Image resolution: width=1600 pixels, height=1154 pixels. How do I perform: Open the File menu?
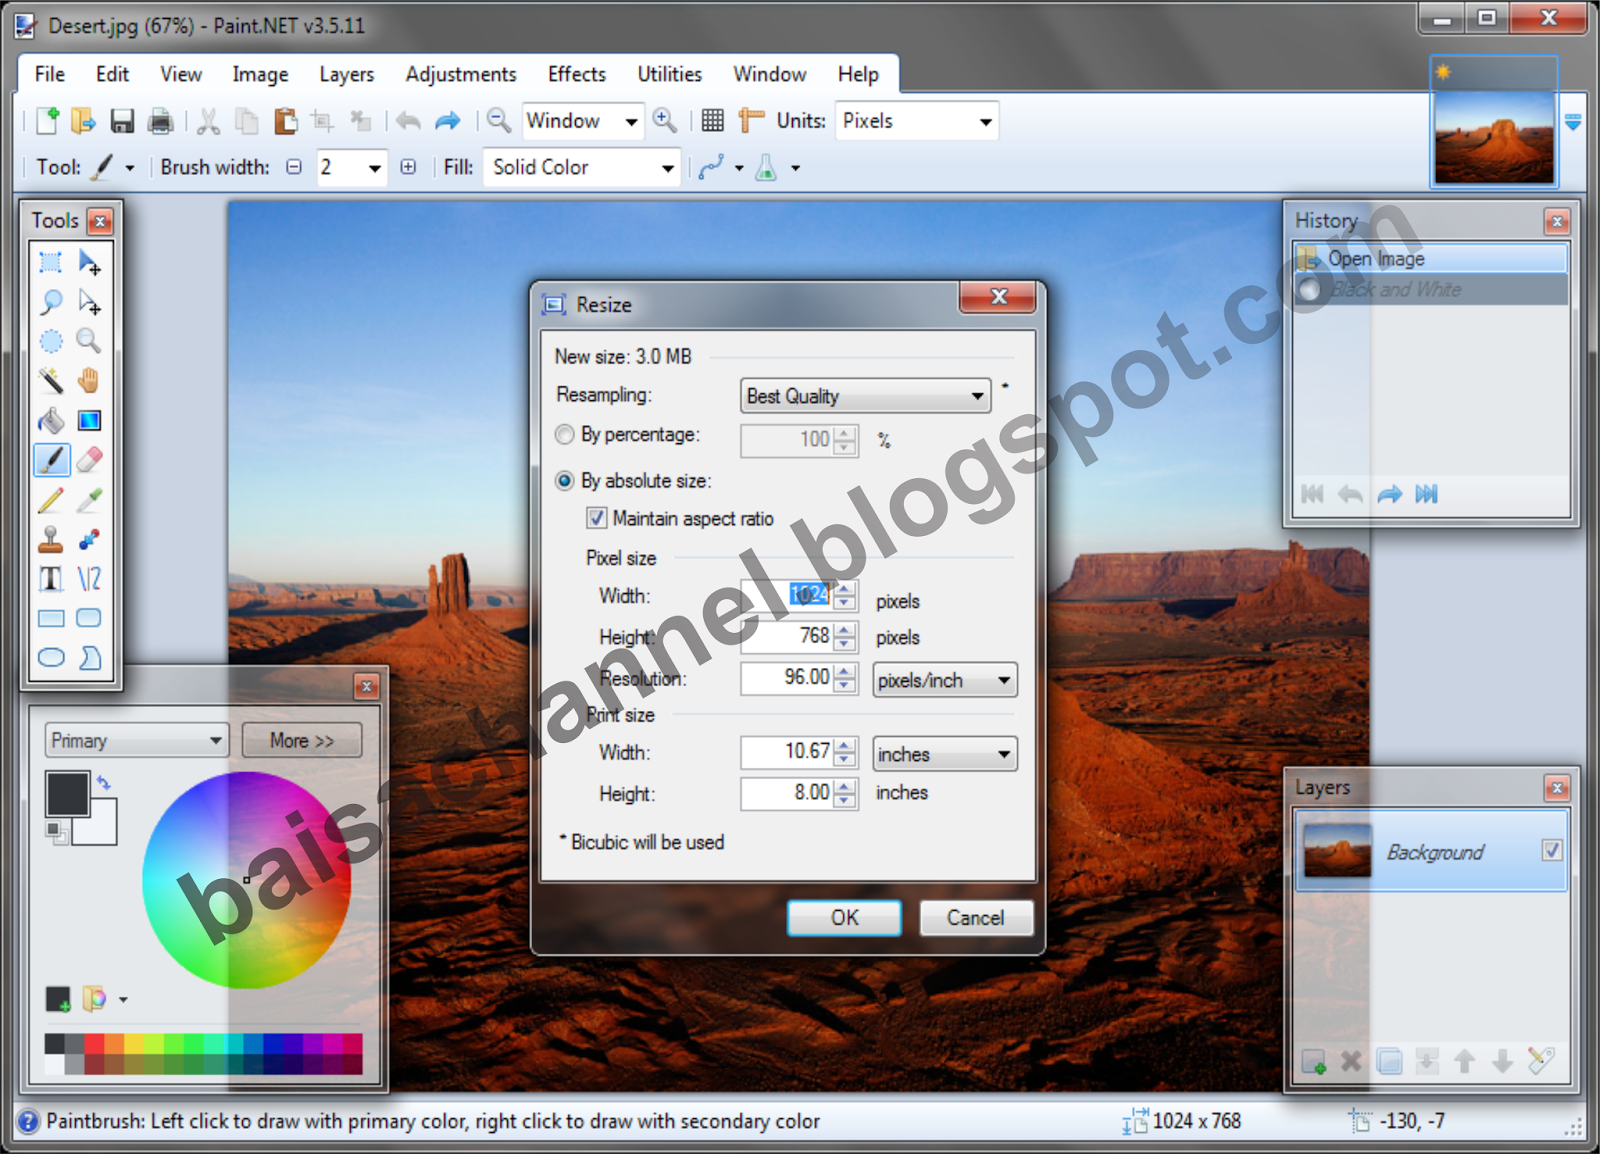50,74
